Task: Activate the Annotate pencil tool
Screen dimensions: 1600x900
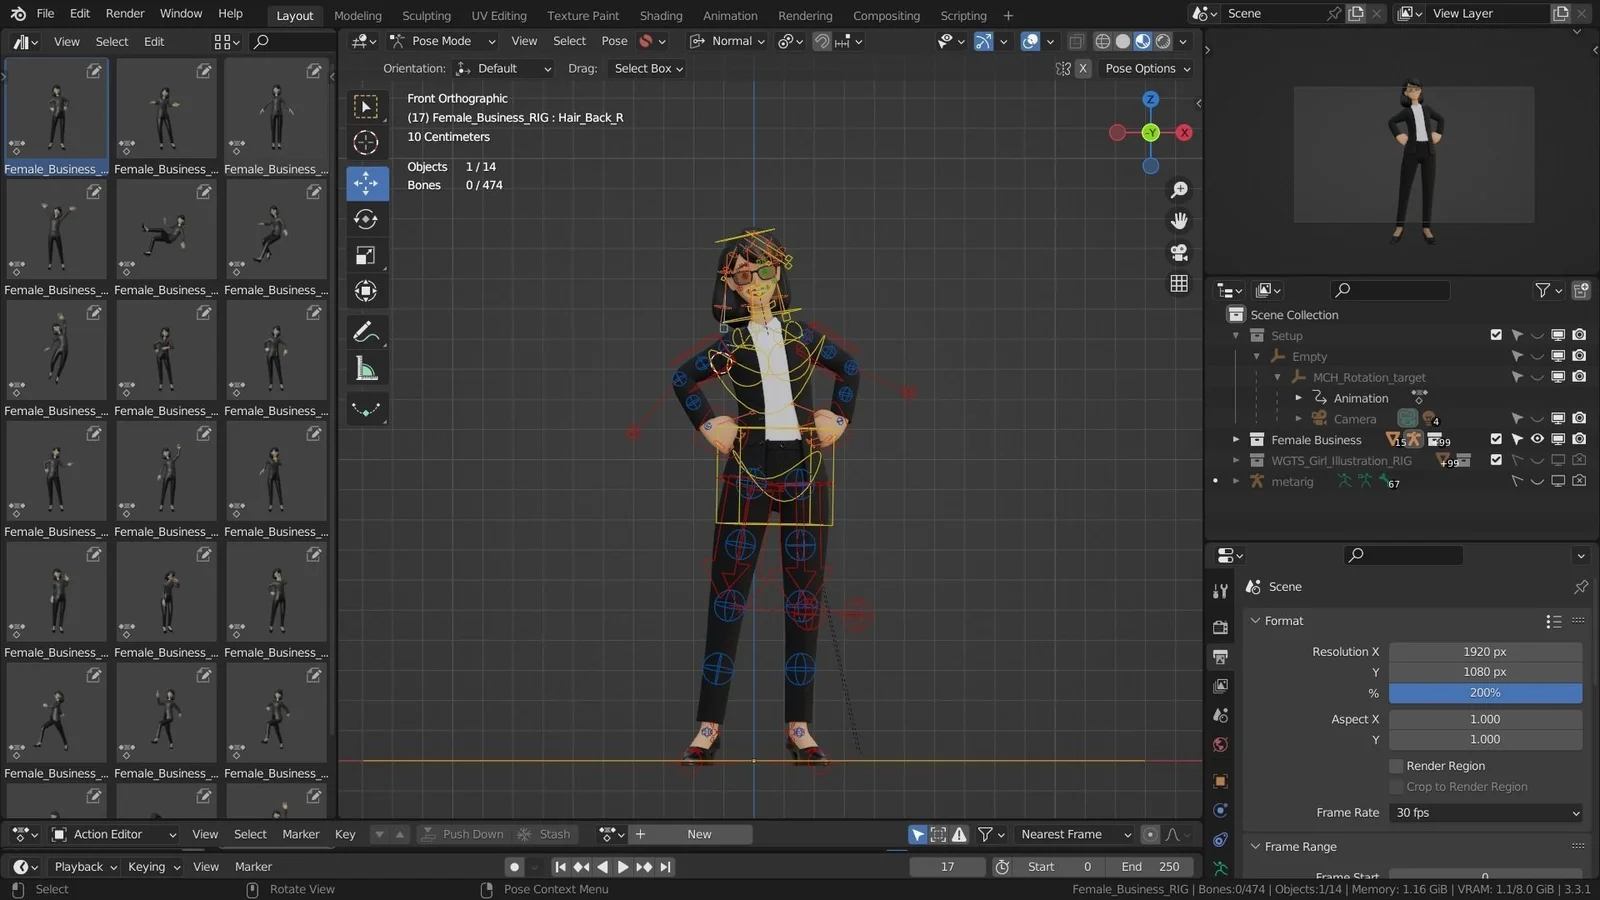Action: 366,331
